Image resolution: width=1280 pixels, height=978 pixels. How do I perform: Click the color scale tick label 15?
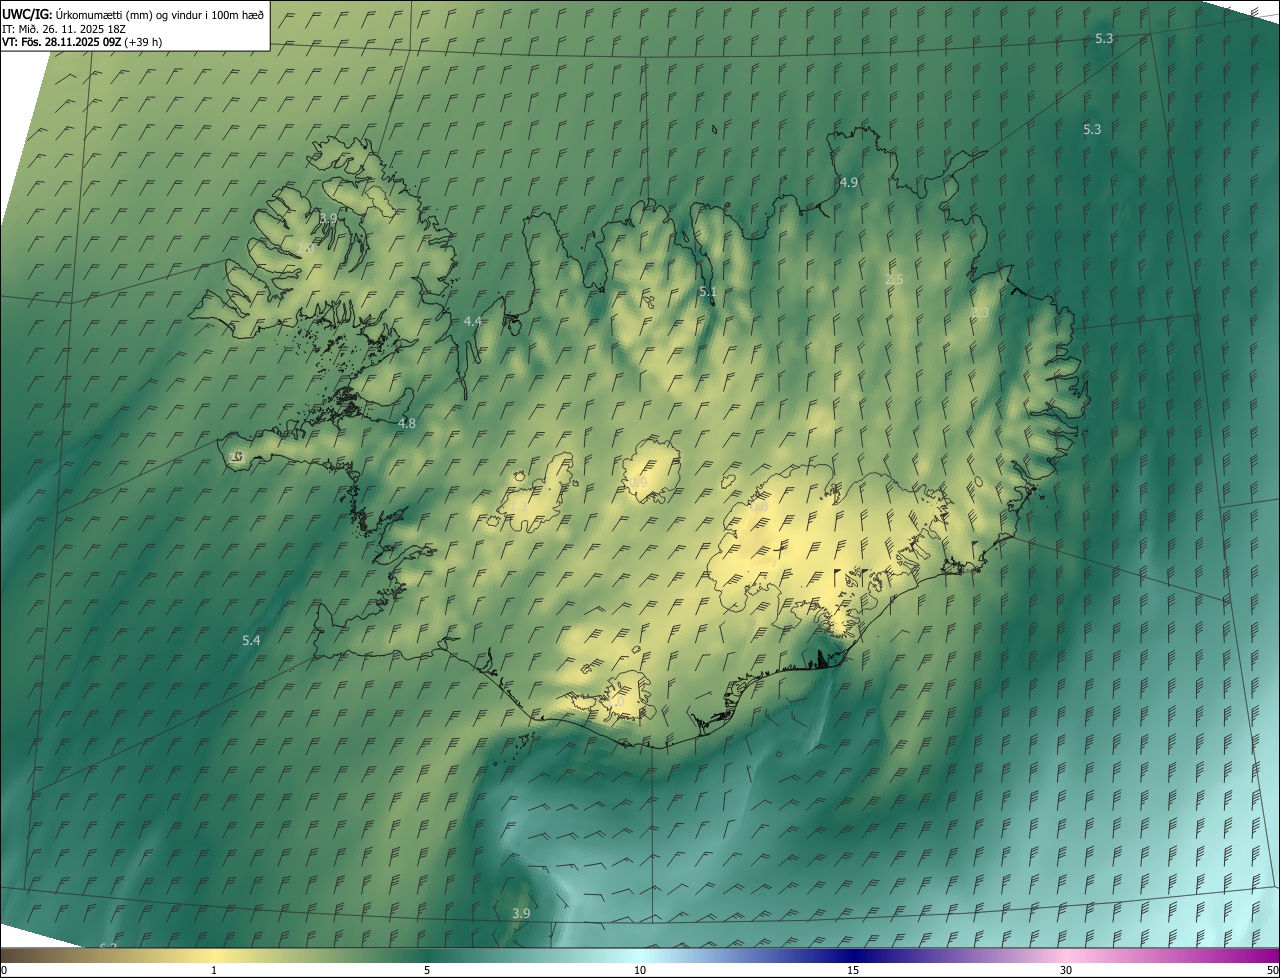coord(853,970)
